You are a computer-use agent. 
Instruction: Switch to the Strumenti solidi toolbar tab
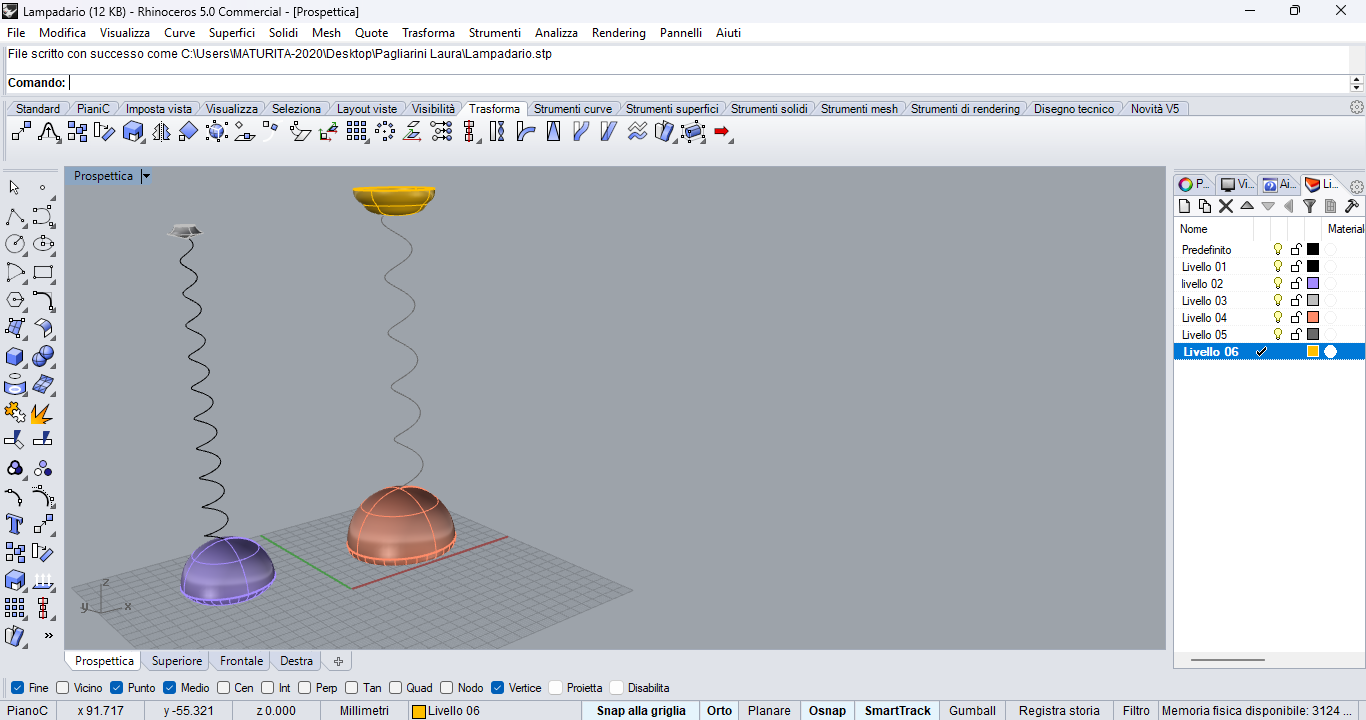(x=769, y=109)
